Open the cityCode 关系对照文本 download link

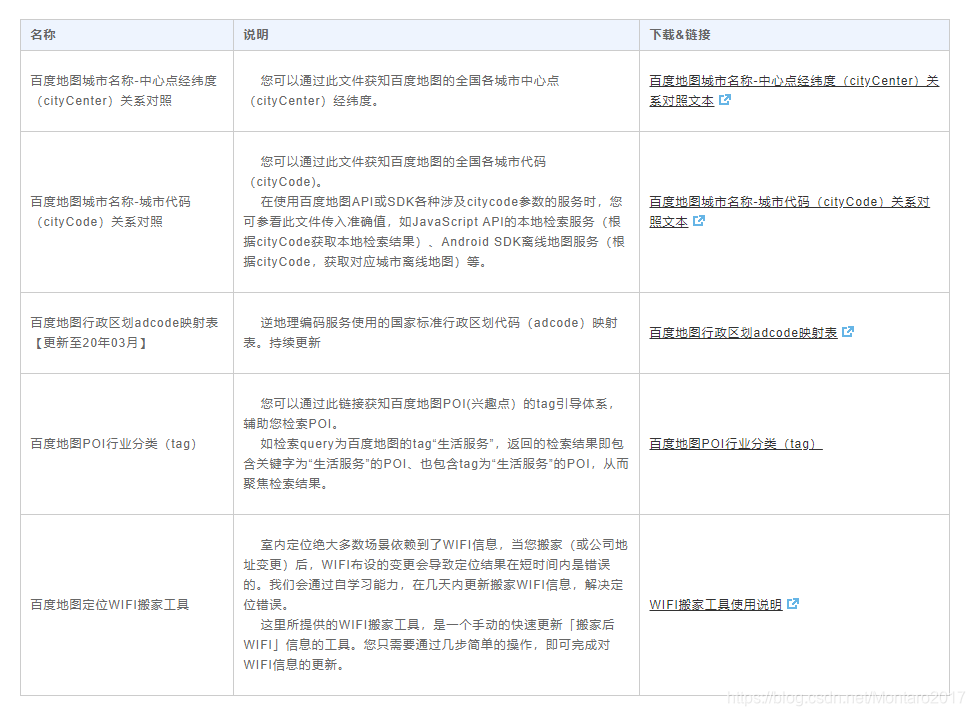789,212
